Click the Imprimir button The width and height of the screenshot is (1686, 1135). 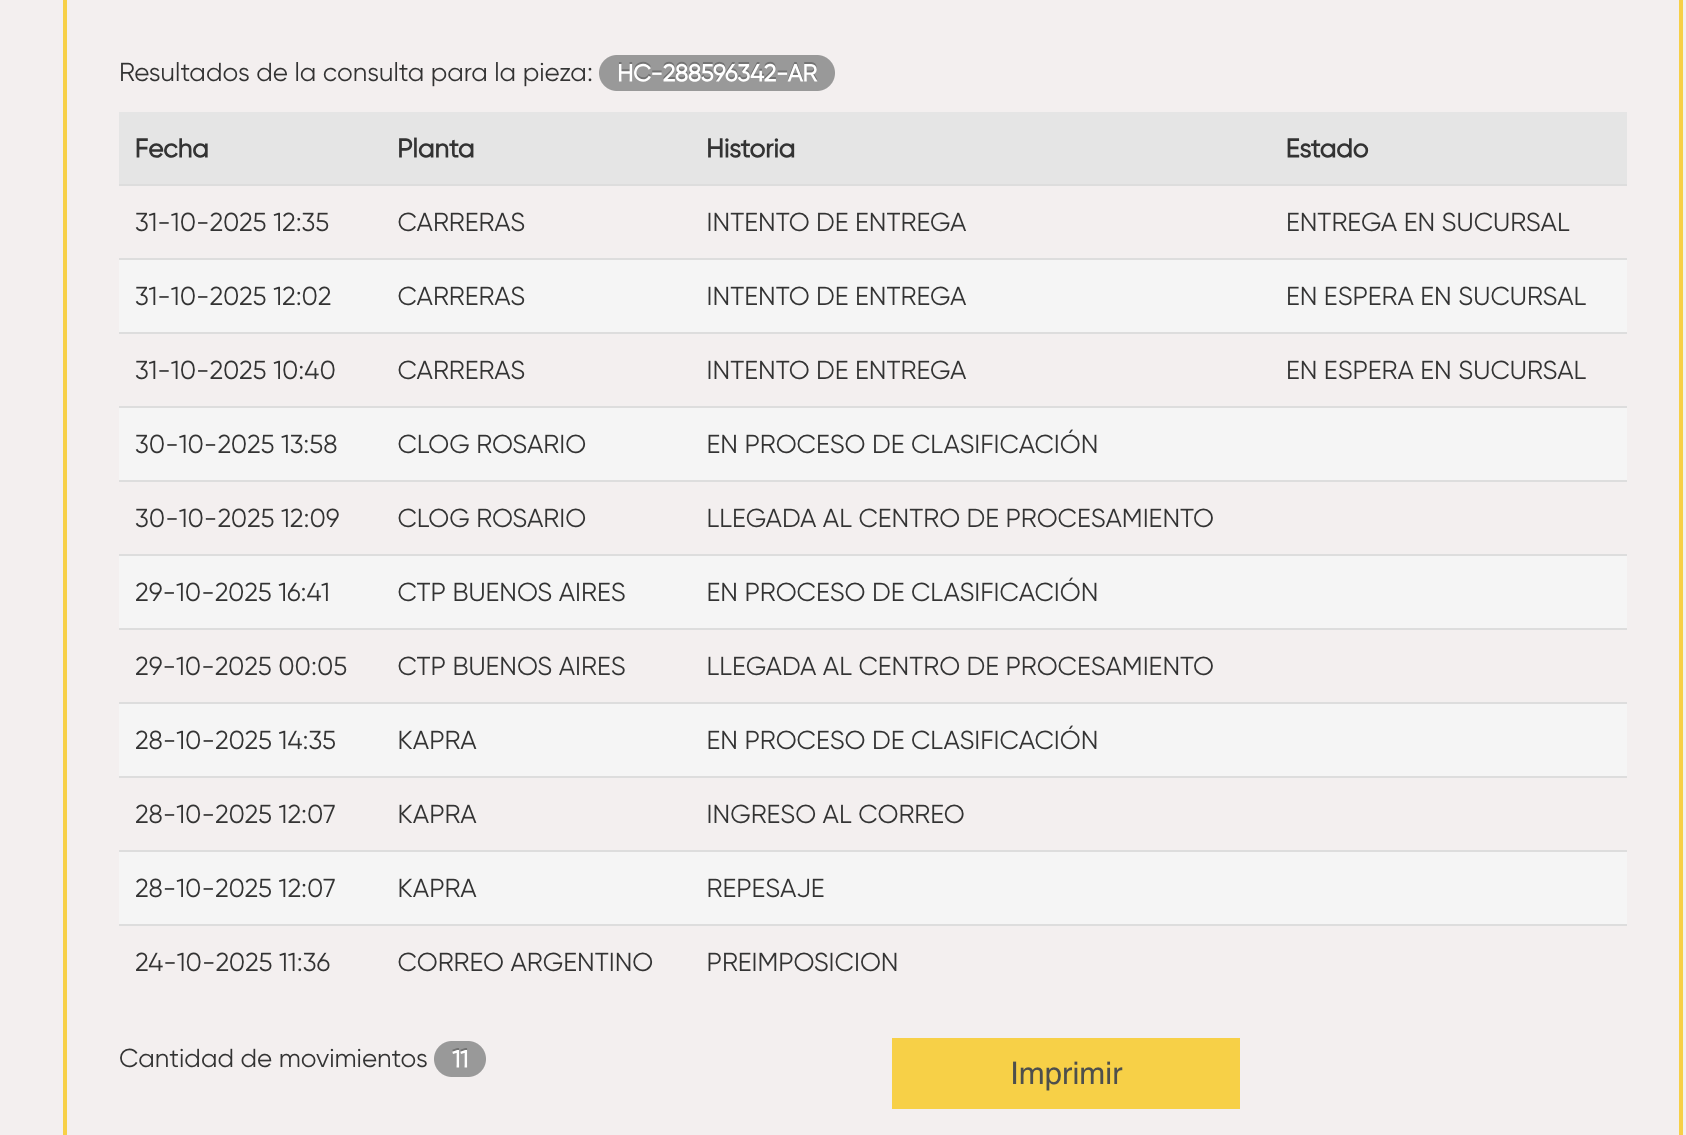(x=1065, y=1073)
